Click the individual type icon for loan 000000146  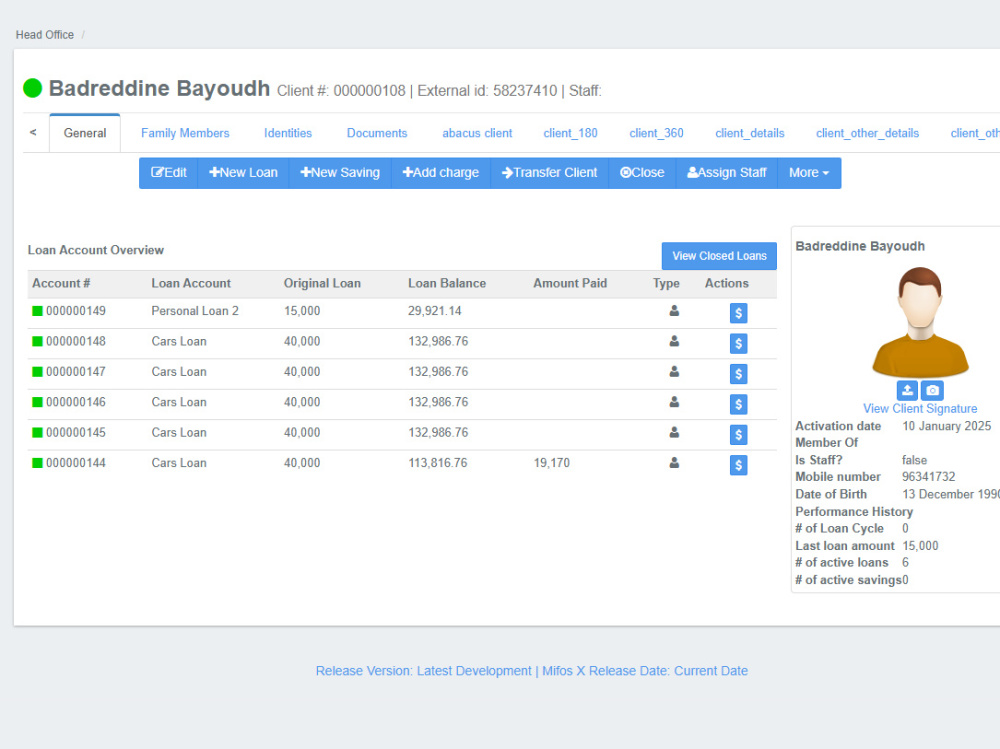[674, 402]
